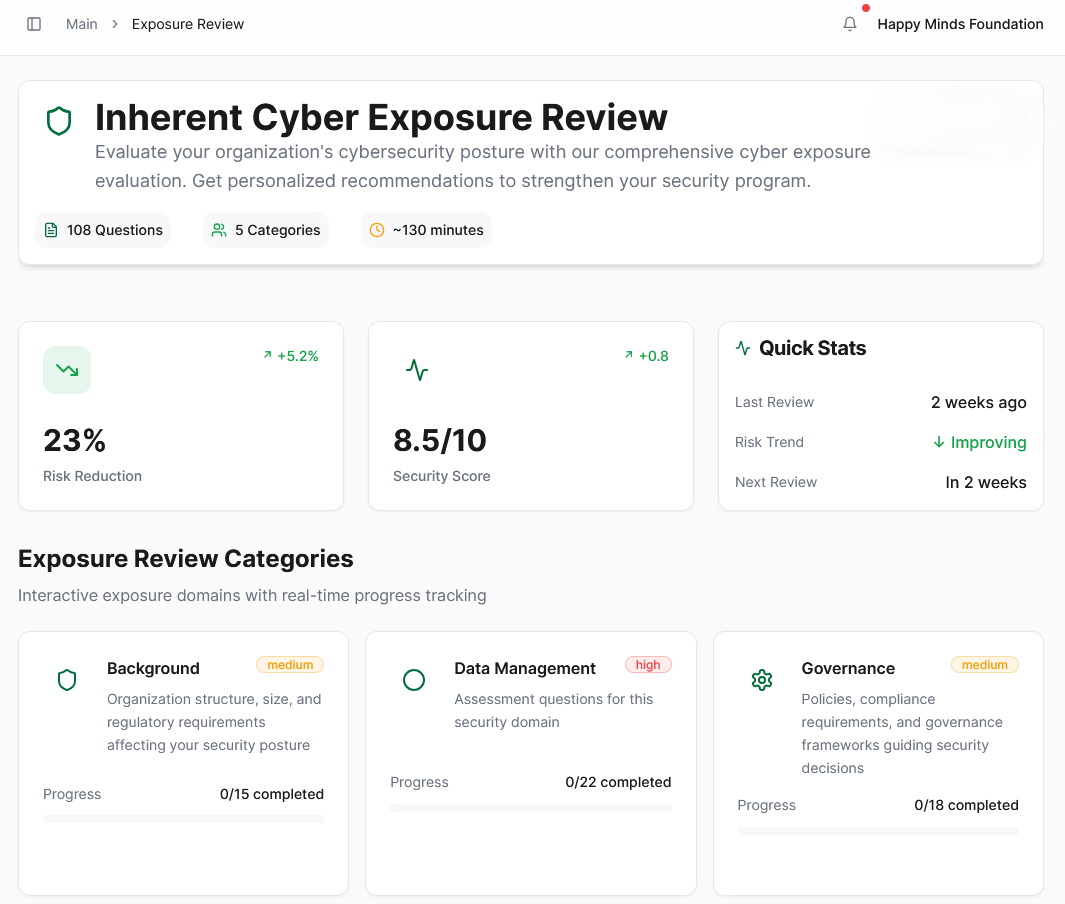Viewport: 1065px width, 904px height.
Task: Select Exposure Review breadcrumb item
Action: (x=188, y=24)
